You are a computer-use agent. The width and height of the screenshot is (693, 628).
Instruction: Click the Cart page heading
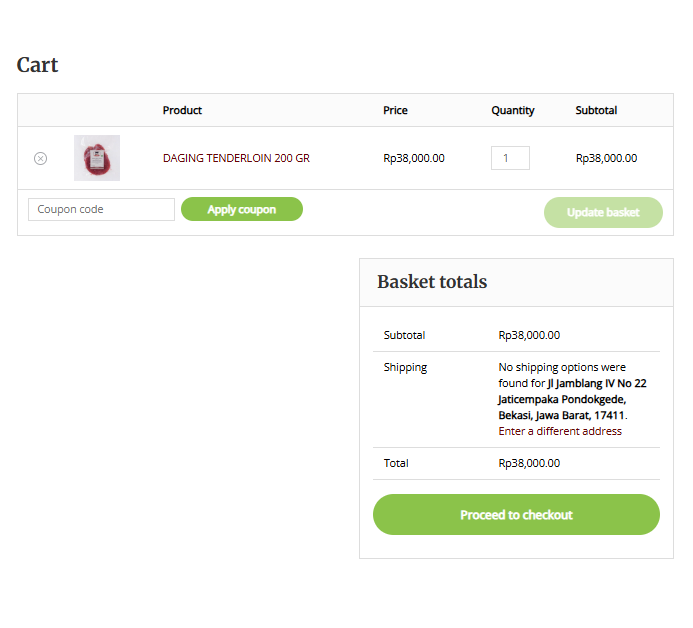coord(37,65)
